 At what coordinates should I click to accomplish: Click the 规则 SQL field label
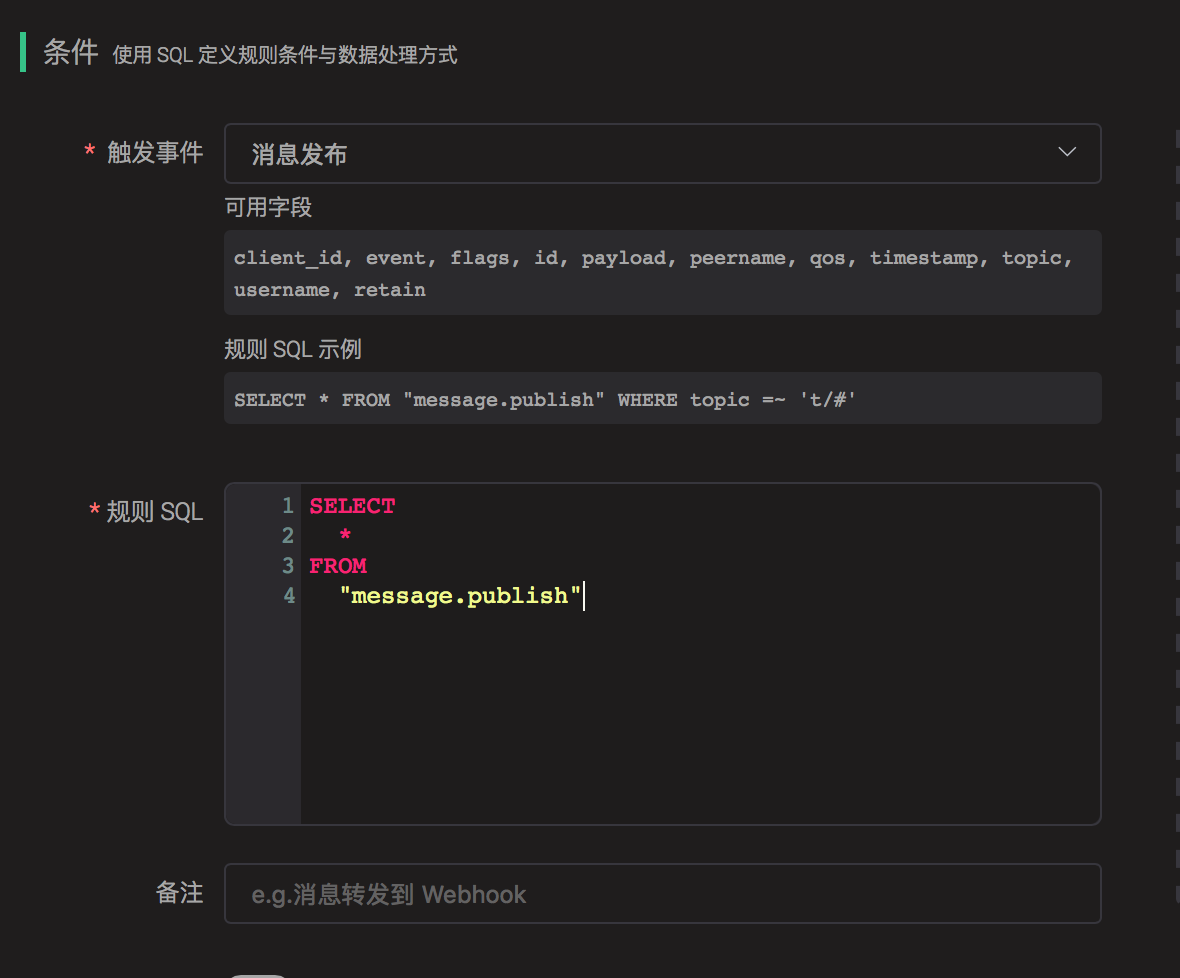(155, 512)
